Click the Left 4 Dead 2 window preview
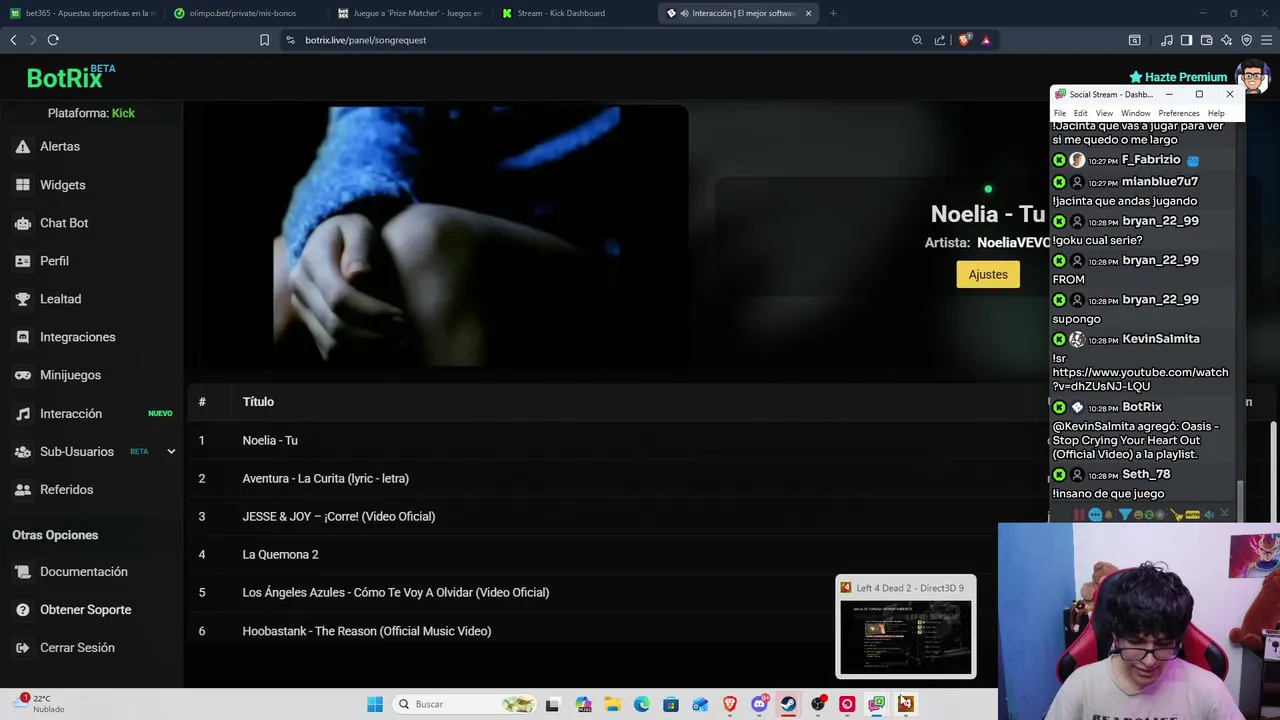Viewport: 1280px width, 720px height. point(905,627)
